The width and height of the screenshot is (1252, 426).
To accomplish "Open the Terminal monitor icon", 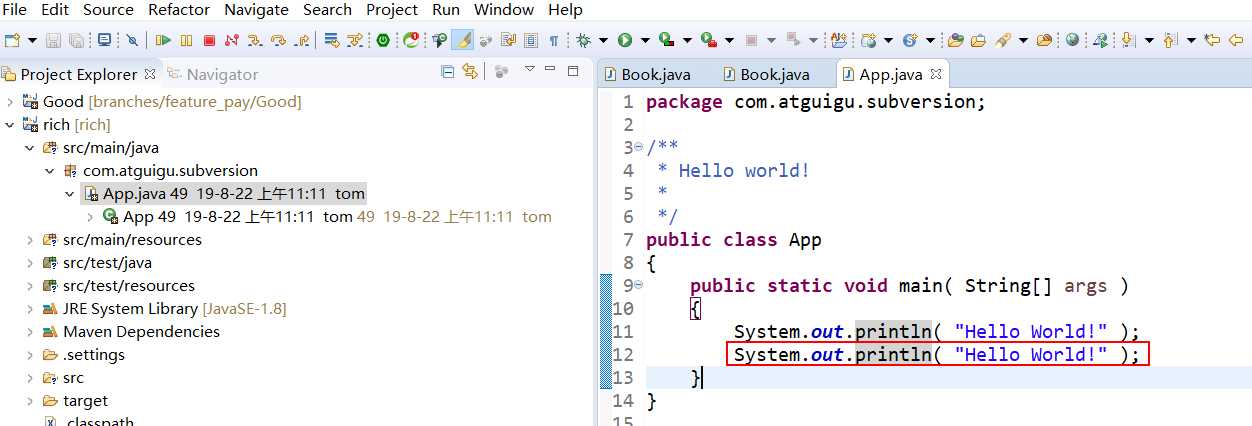I will pyautogui.click(x=104, y=40).
